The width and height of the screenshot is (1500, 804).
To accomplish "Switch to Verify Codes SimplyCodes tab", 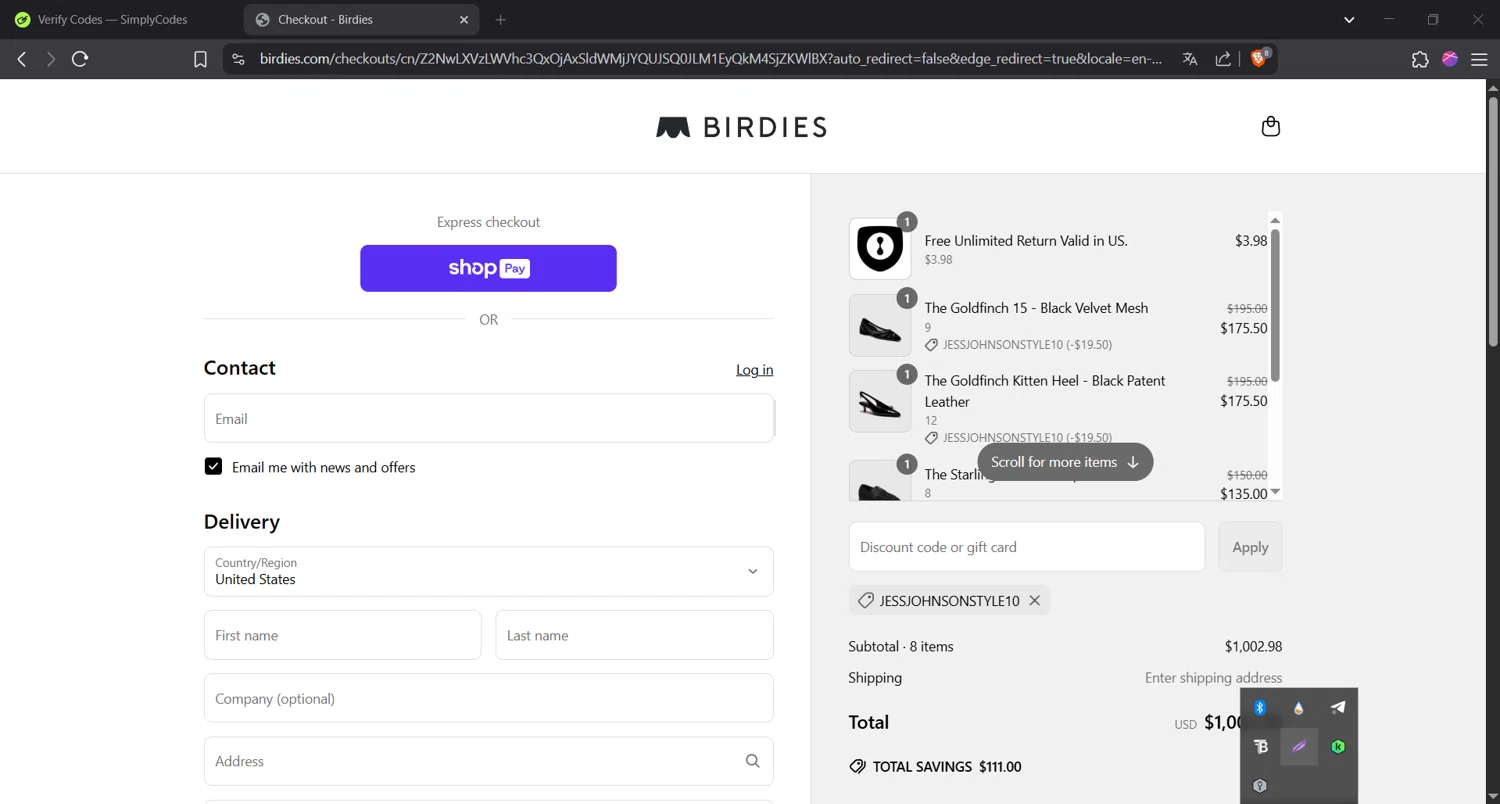I will click(113, 19).
